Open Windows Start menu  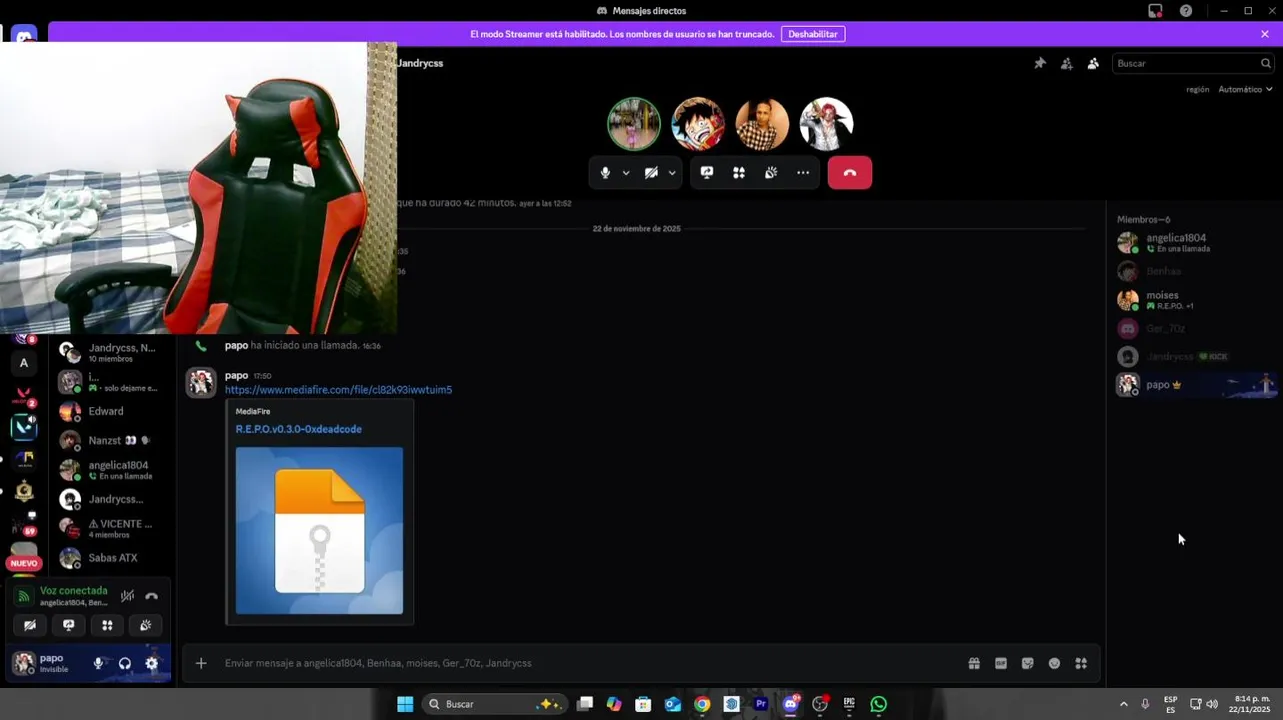[x=405, y=704]
